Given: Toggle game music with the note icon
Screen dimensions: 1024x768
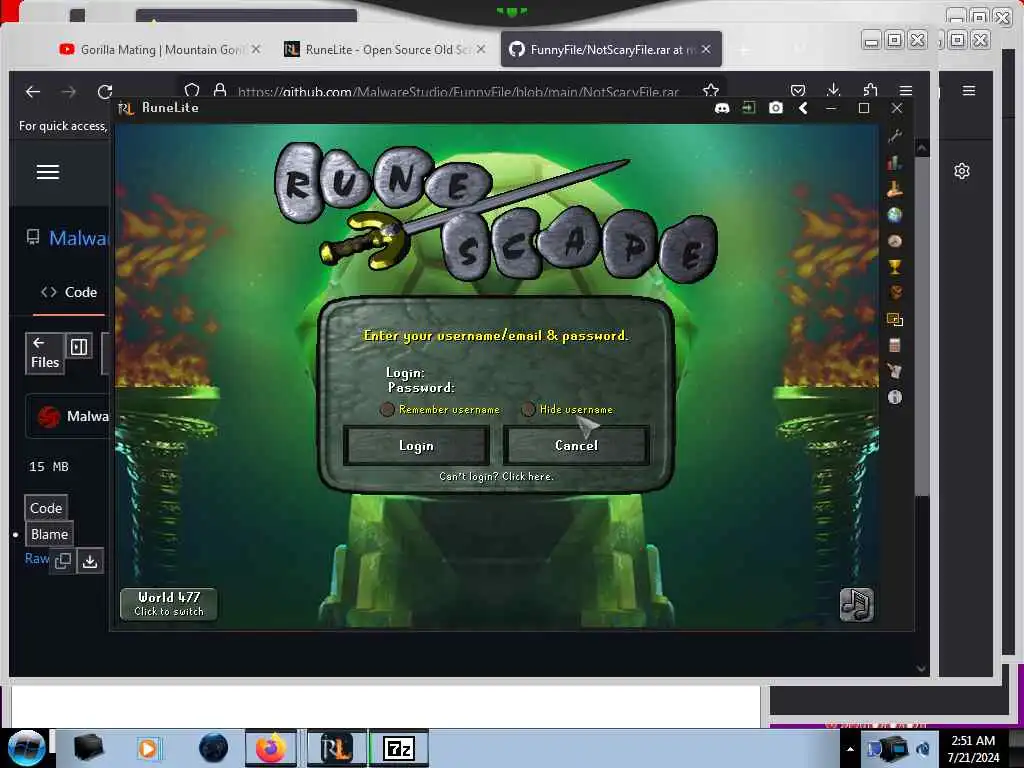Looking at the screenshot, I should 856,605.
